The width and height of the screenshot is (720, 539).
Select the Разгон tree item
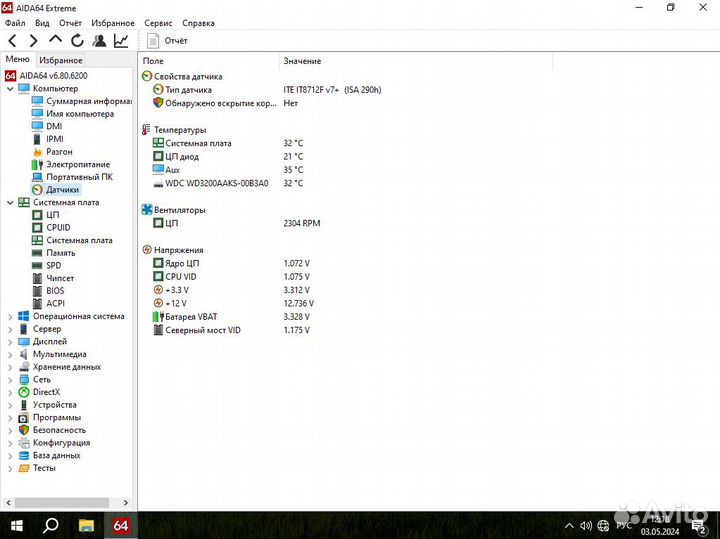[x=59, y=152]
